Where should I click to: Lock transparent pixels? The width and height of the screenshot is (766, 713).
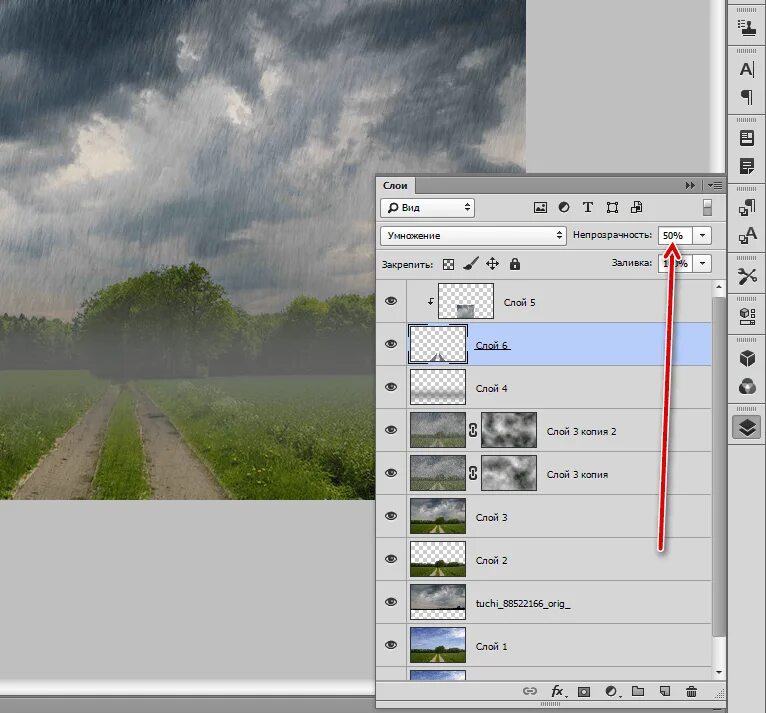448,265
